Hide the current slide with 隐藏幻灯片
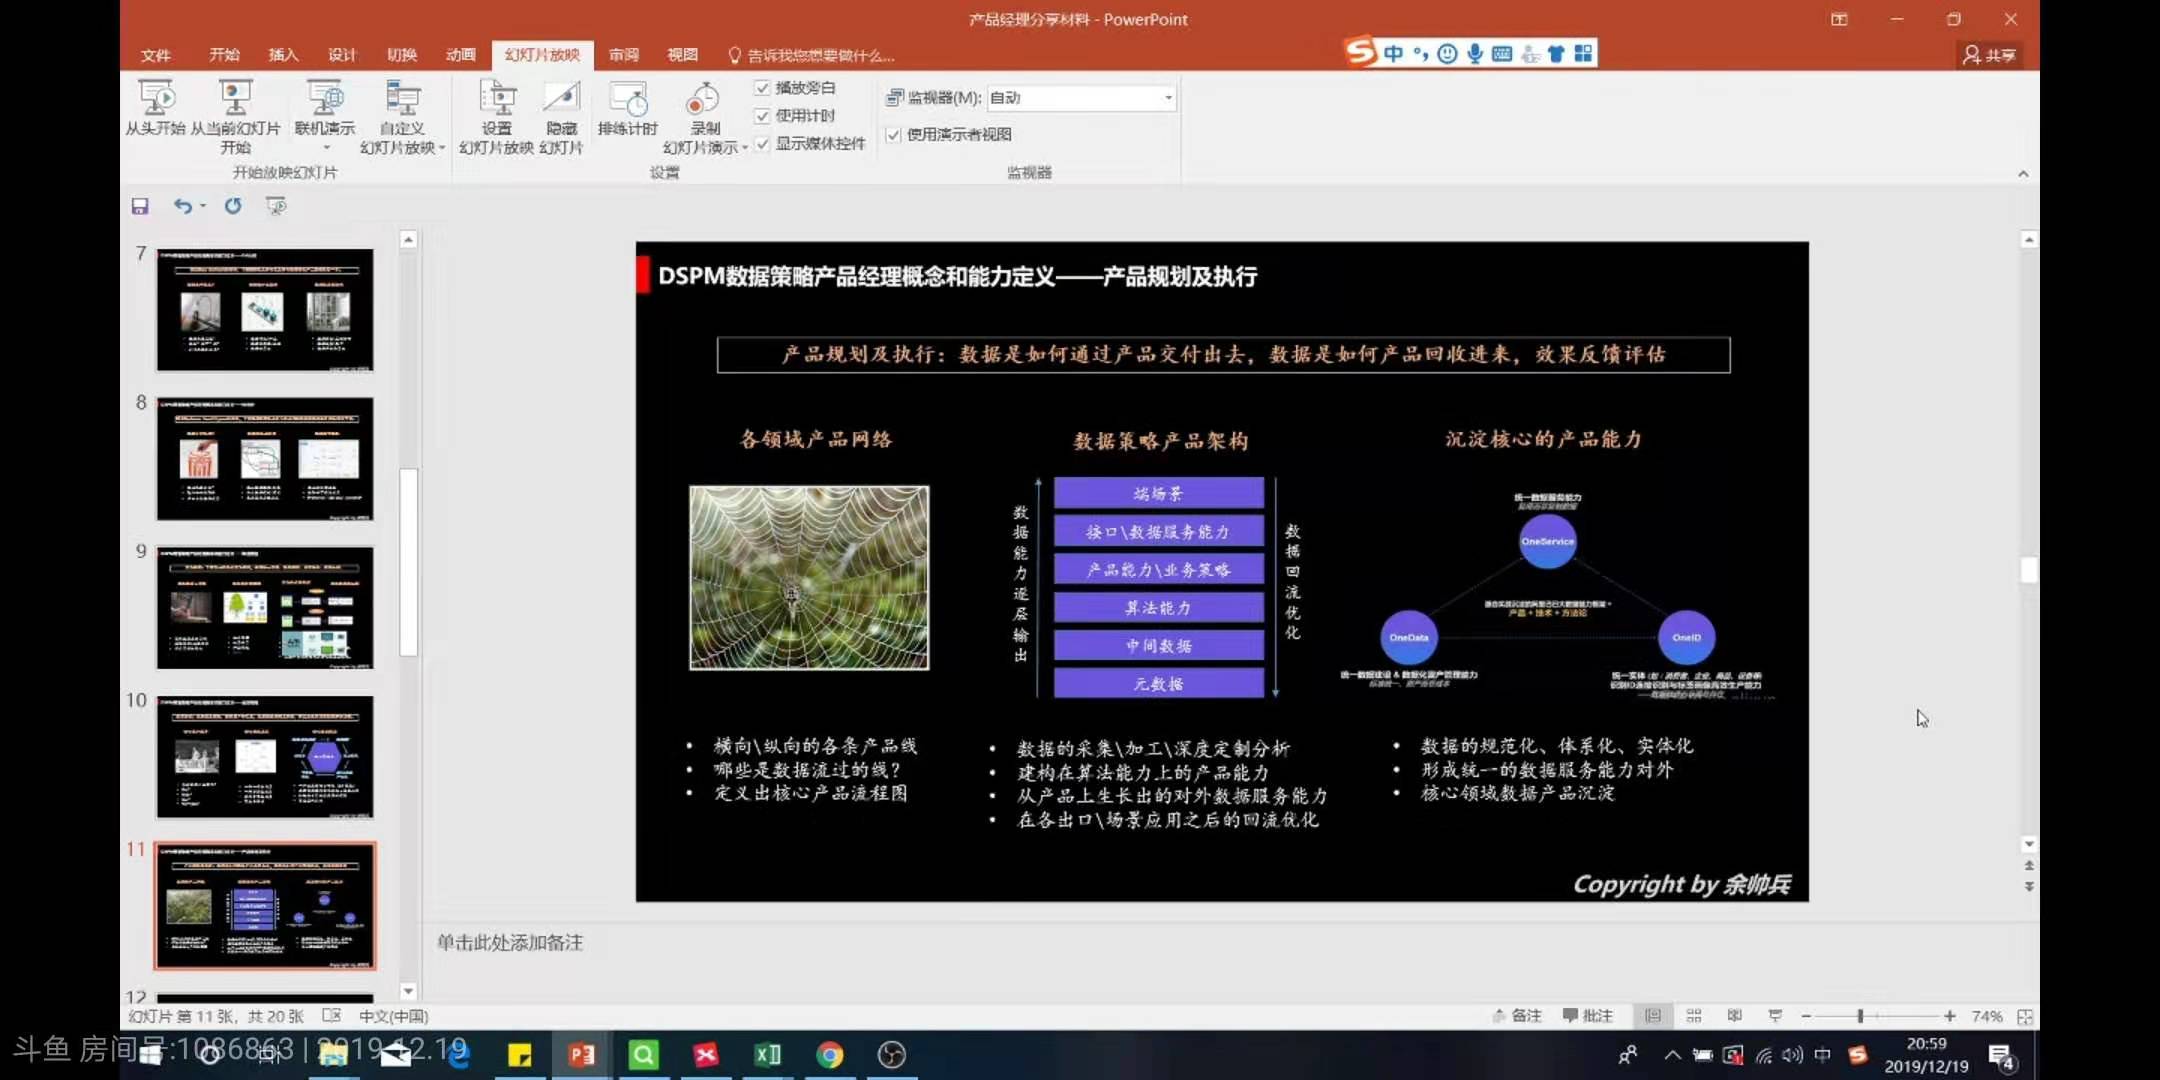2160x1080 pixels. [560, 113]
